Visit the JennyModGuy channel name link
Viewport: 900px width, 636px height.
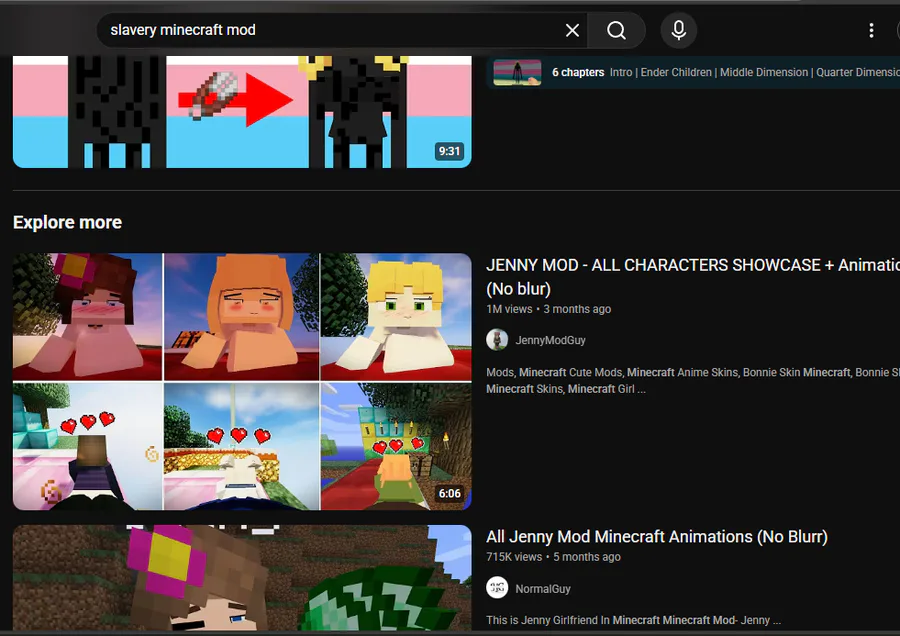click(550, 340)
